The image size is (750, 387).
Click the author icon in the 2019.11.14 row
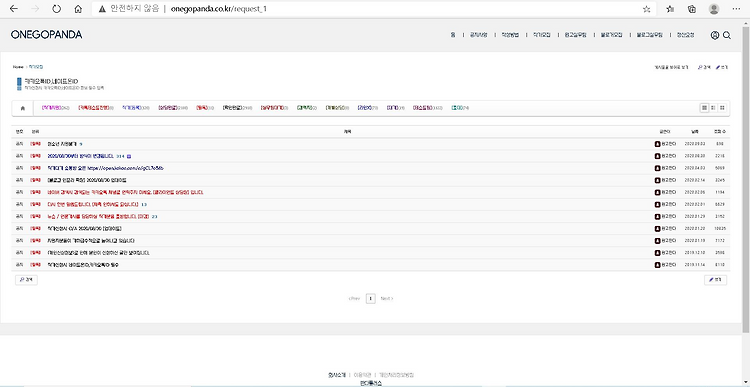[x=657, y=265]
